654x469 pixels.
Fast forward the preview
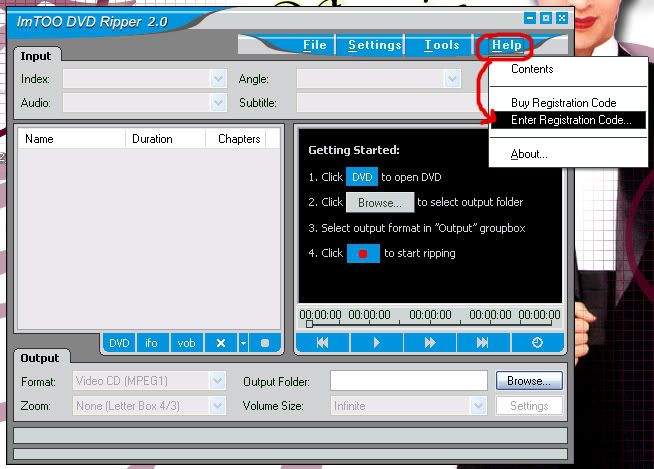pos(430,343)
